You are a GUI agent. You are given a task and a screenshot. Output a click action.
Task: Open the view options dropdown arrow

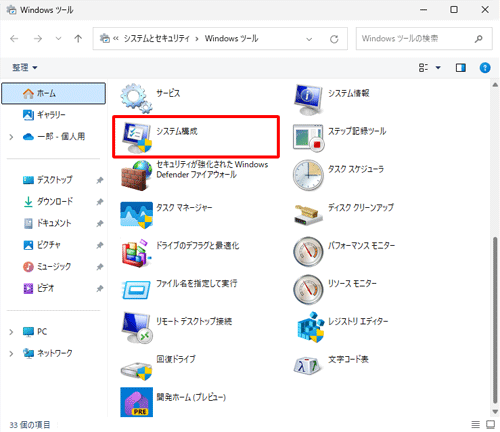click(438, 68)
